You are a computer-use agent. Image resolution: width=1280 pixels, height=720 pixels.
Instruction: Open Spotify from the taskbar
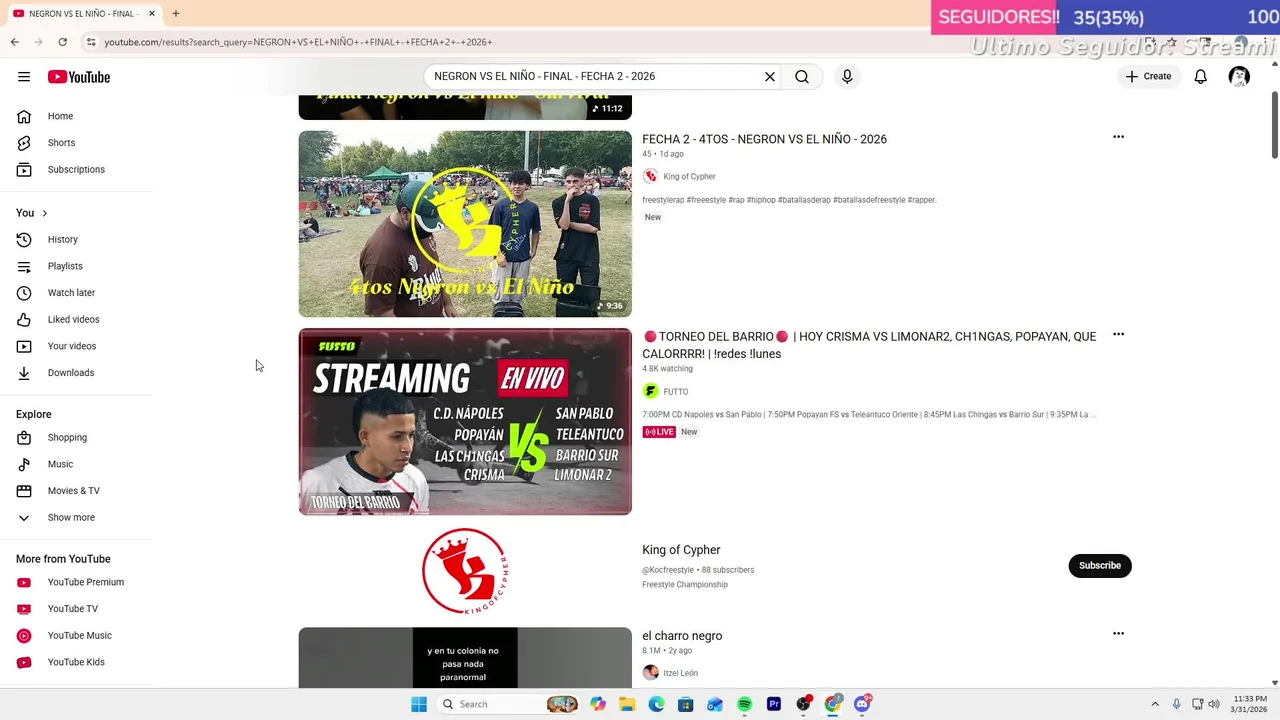tap(744, 704)
